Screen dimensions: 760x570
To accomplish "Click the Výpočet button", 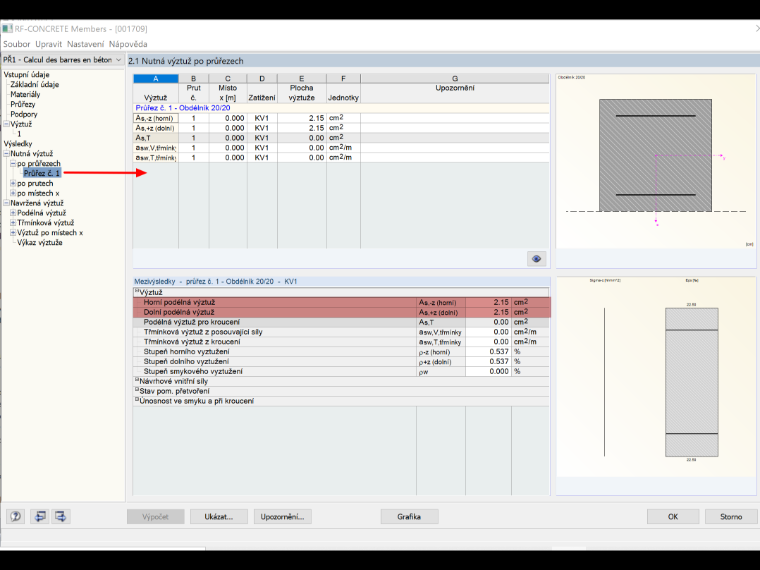I will [x=156, y=517].
